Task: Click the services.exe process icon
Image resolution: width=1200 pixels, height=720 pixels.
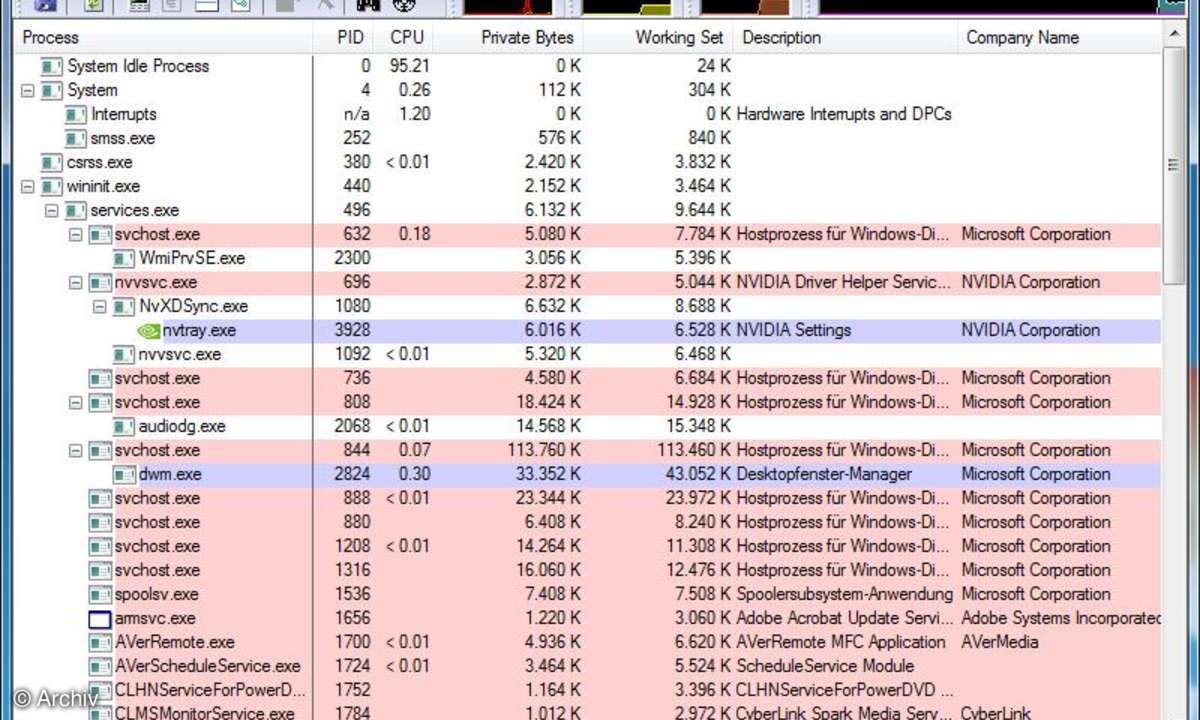Action: click(76, 210)
